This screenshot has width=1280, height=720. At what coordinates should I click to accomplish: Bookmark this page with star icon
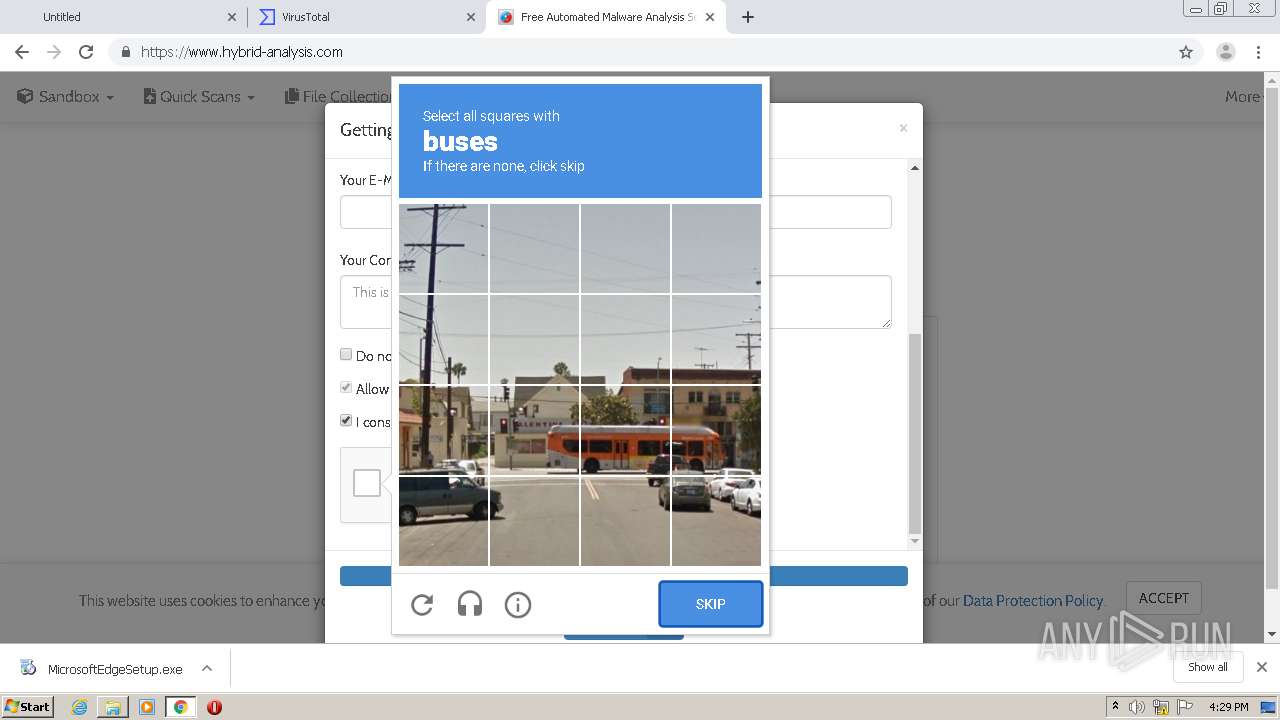tap(1186, 52)
